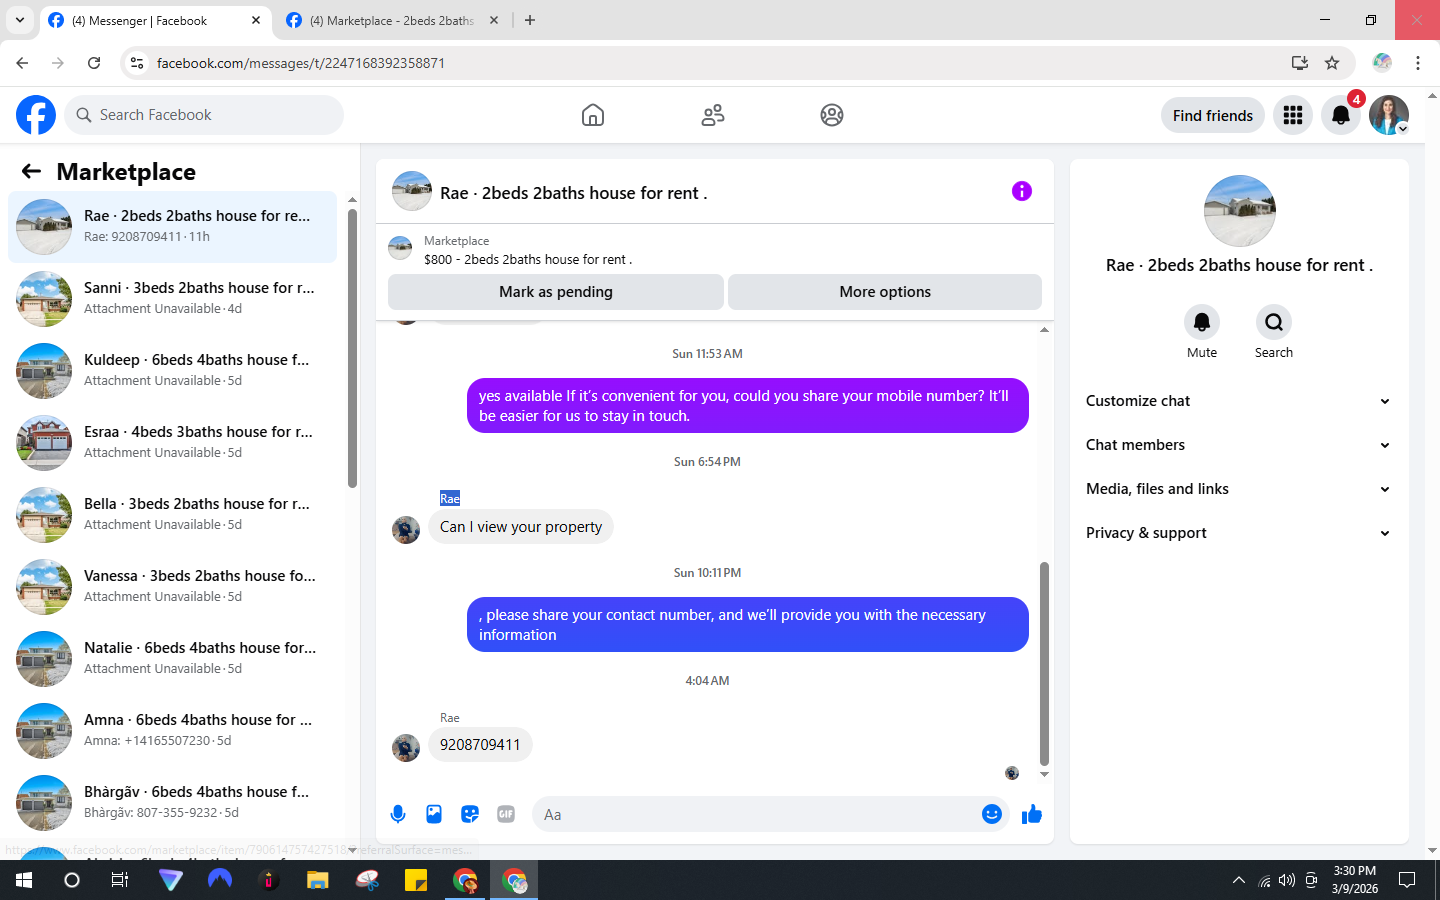
Task: Choose a GIF icon
Action: click(x=506, y=814)
